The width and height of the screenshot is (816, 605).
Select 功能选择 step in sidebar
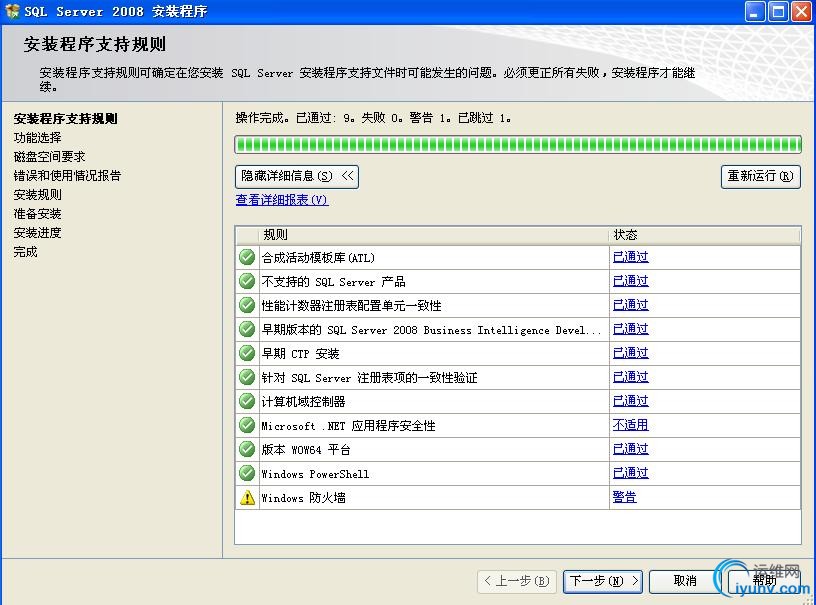37,138
